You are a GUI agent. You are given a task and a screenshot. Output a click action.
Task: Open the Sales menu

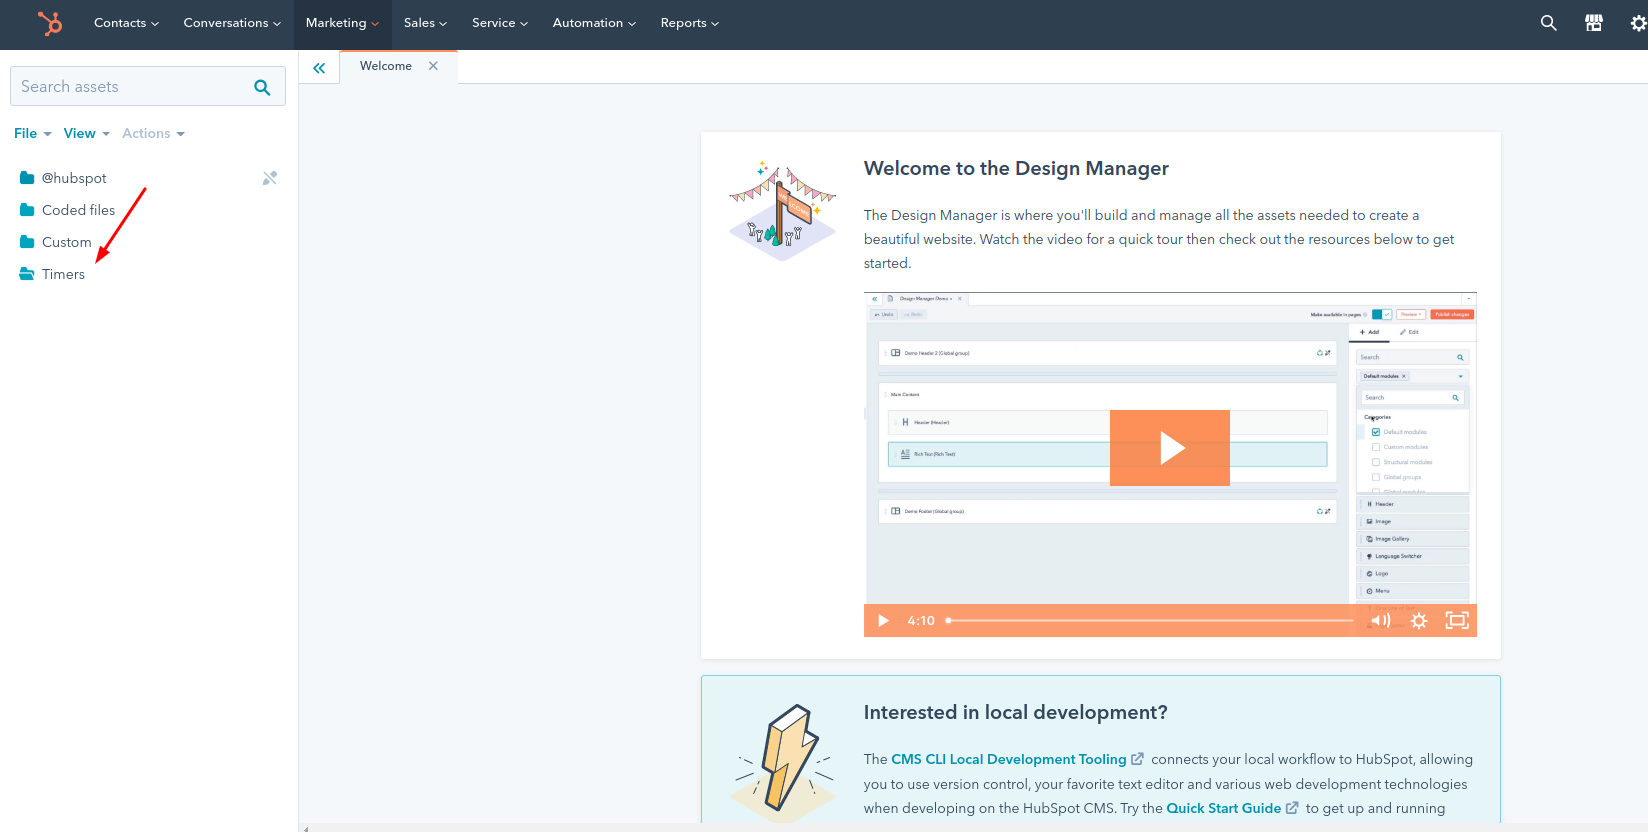425,23
